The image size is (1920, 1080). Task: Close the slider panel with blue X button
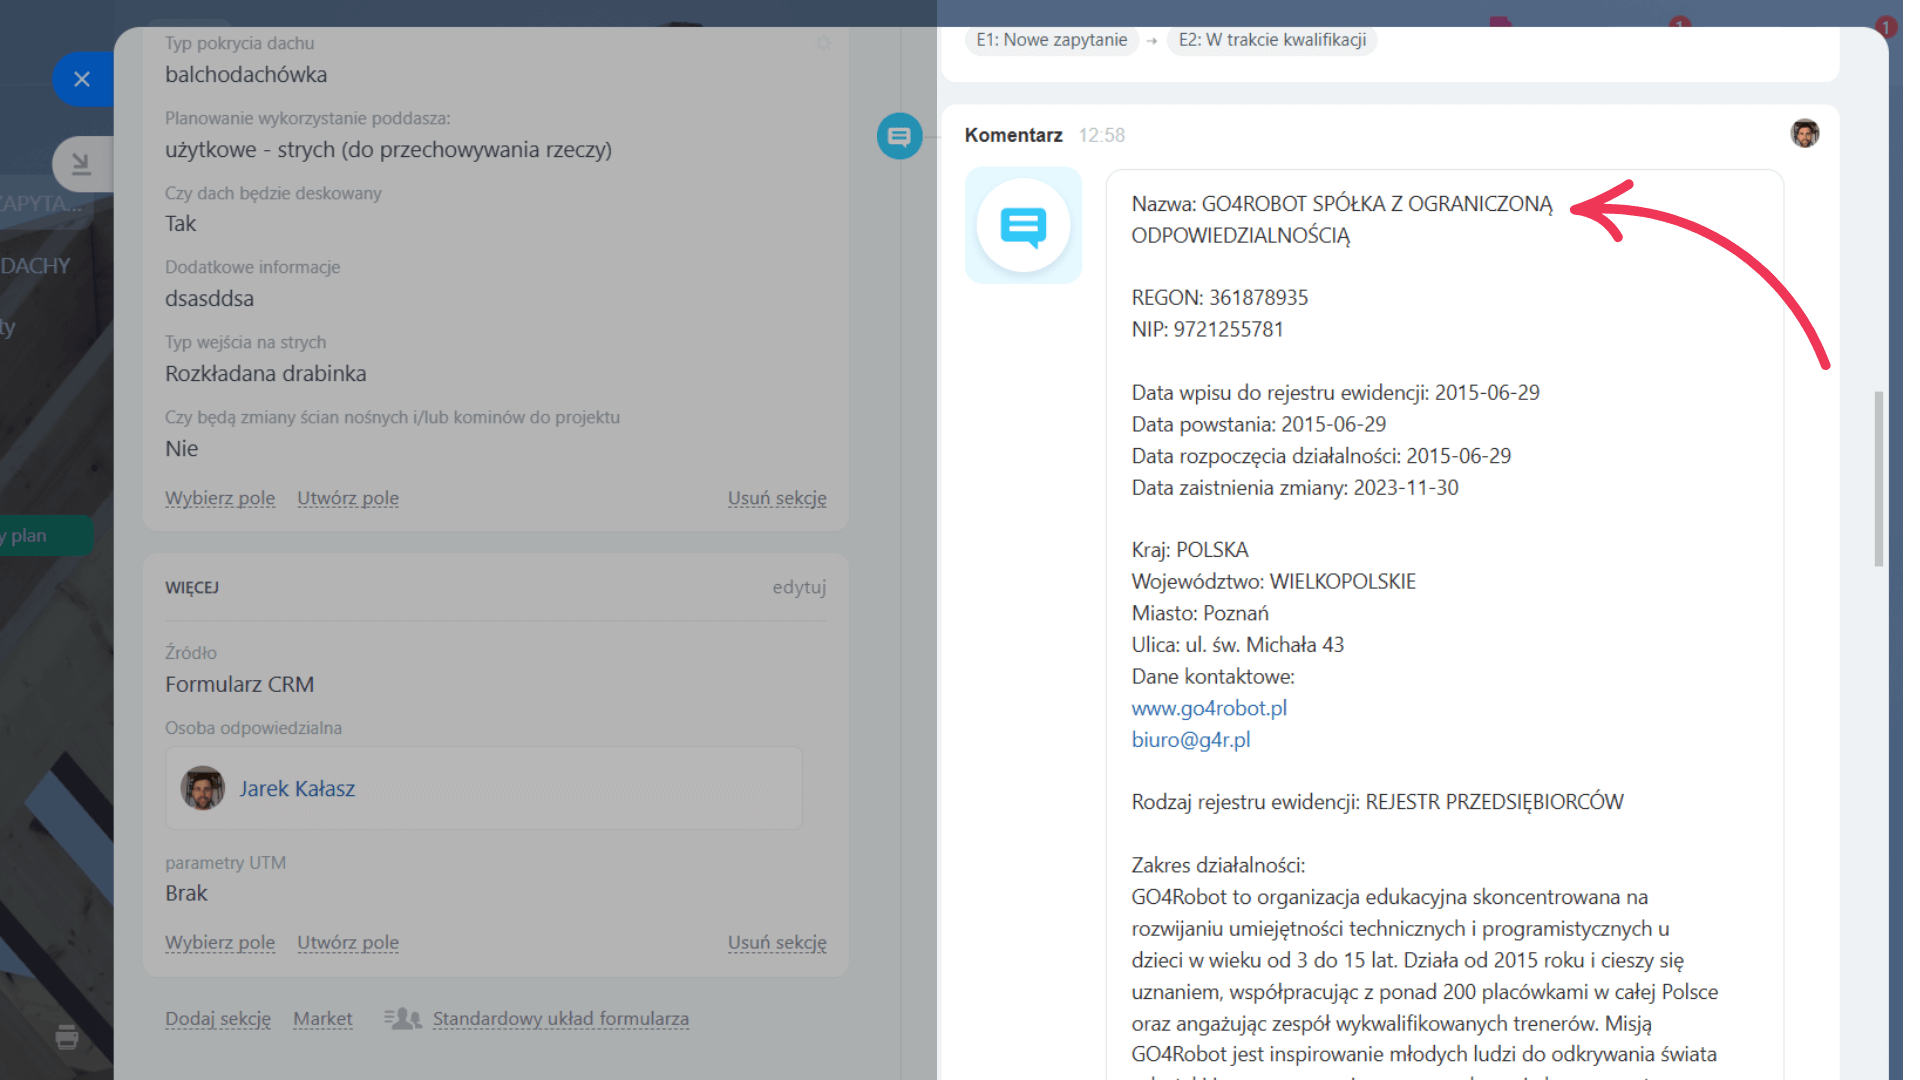click(82, 79)
